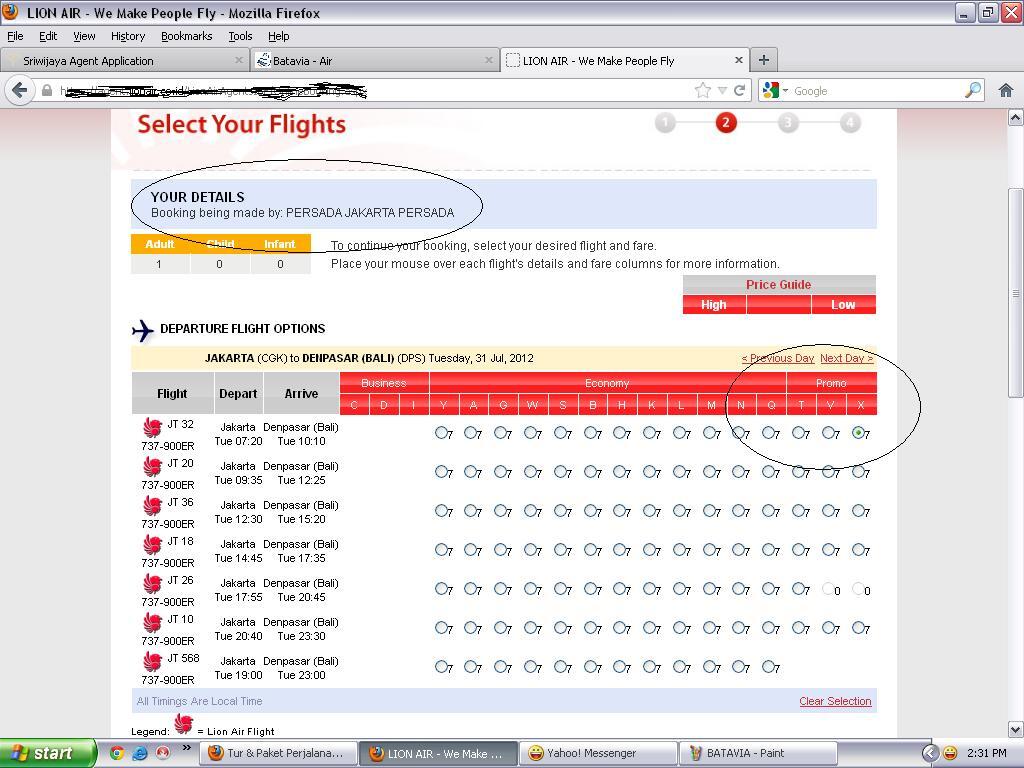Click the page scroll up arrow
This screenshot has width=1024, height=768.
(x=1016, y=118)
